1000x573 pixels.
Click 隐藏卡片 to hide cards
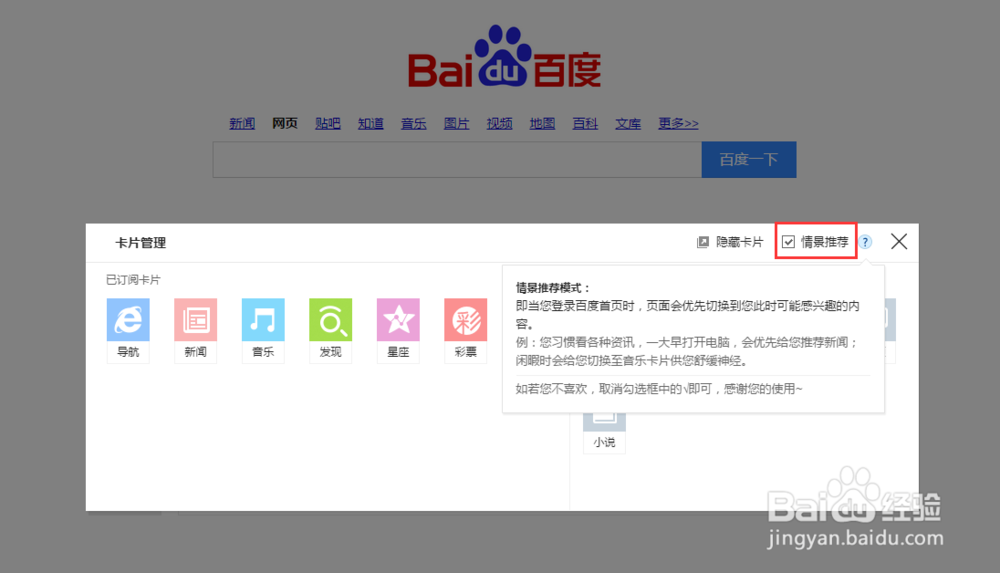tap(730, 242)
